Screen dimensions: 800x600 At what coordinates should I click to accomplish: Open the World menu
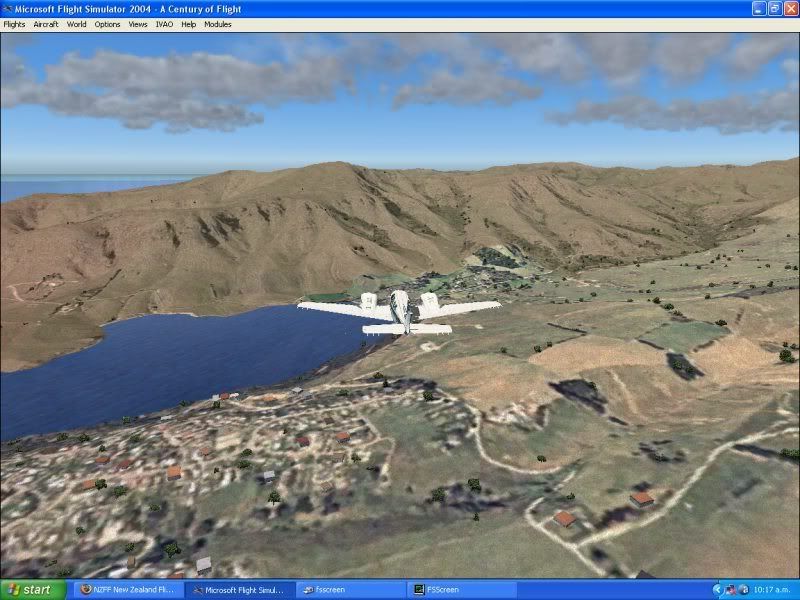(x=77, y=24)
